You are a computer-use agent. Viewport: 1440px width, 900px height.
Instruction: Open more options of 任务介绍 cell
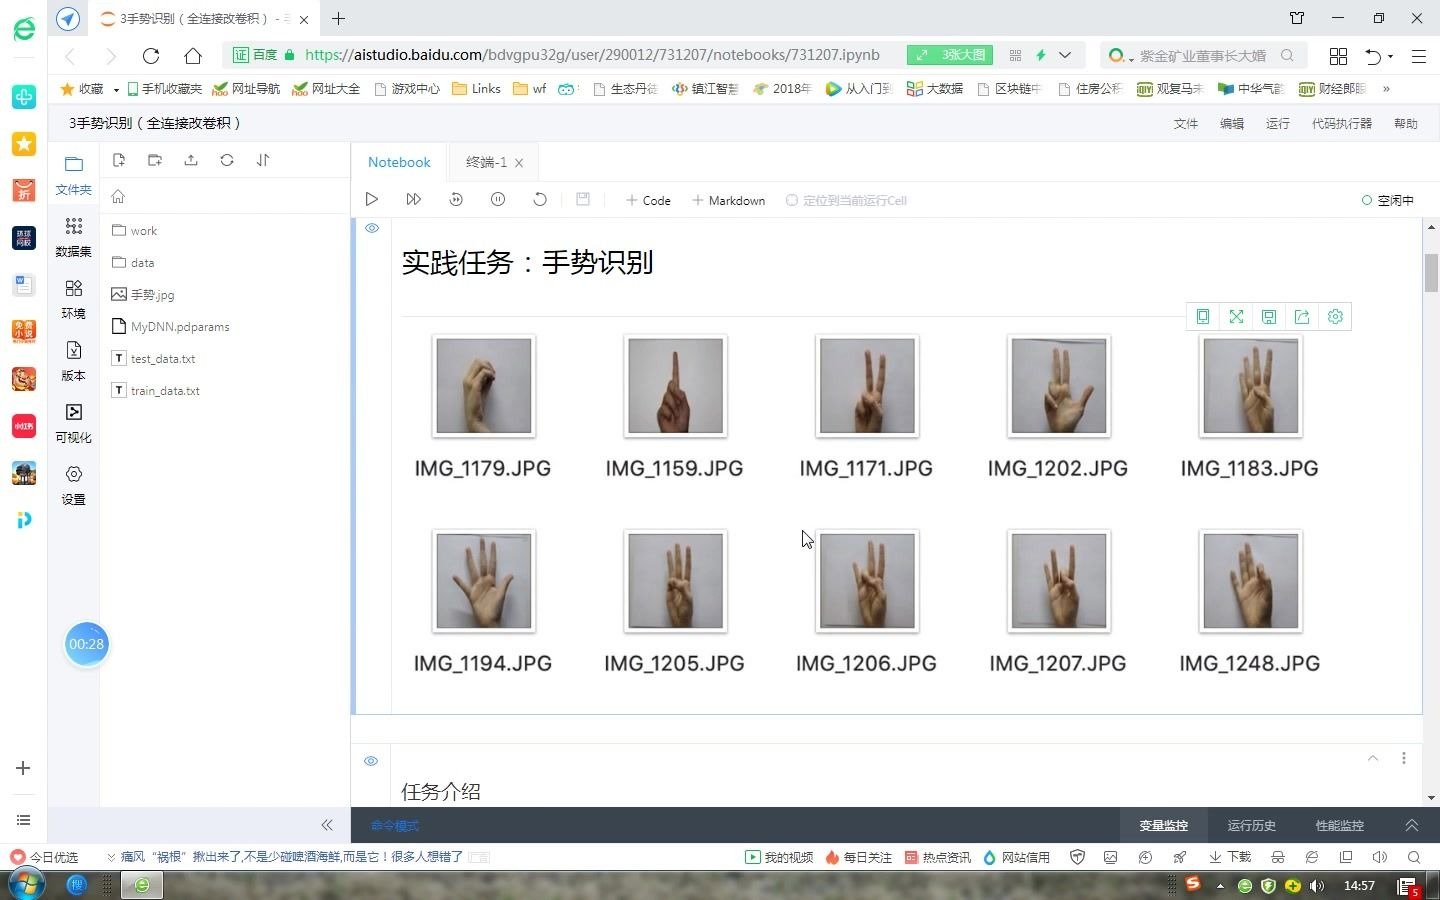pos(1404,758)
